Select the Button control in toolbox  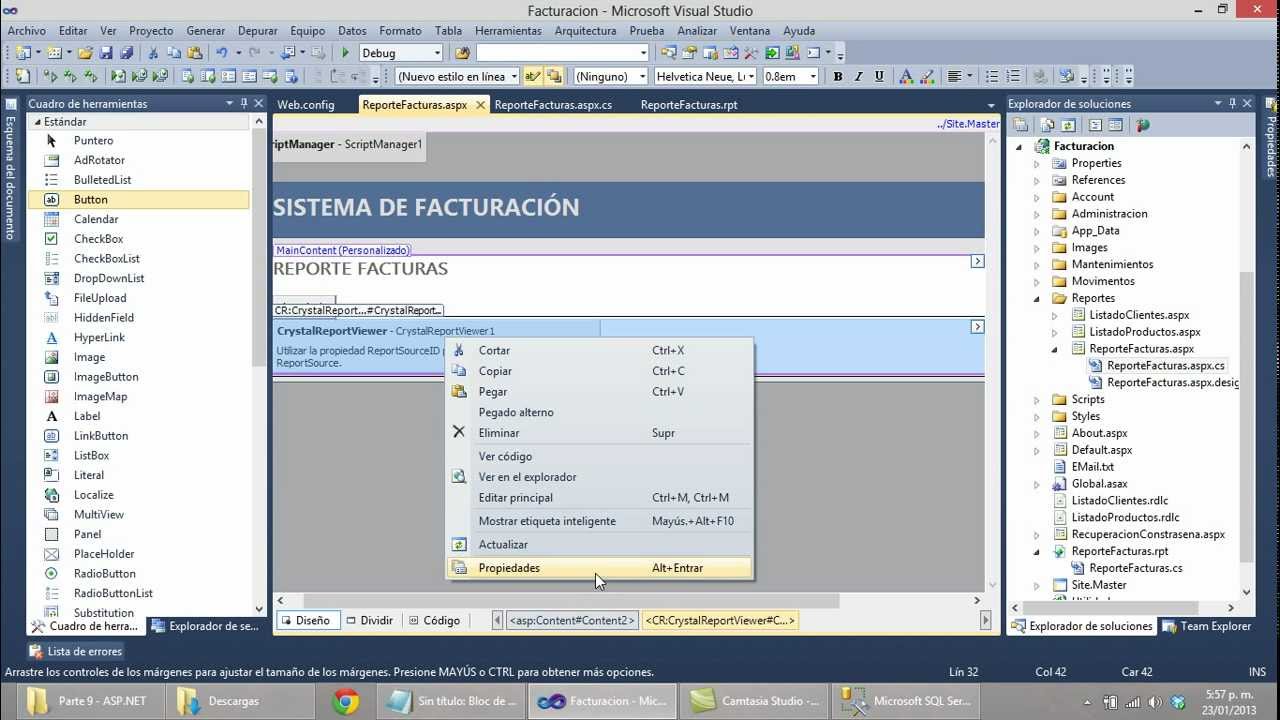pyautogui.click(x=138, y=199)
